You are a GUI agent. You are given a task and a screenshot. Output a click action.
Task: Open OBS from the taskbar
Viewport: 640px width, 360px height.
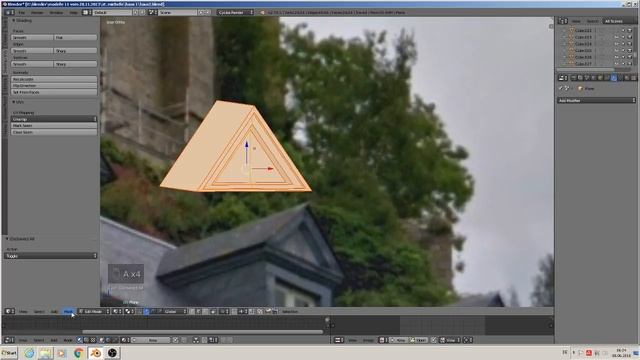pyautogui.click(x=112, y=353)
